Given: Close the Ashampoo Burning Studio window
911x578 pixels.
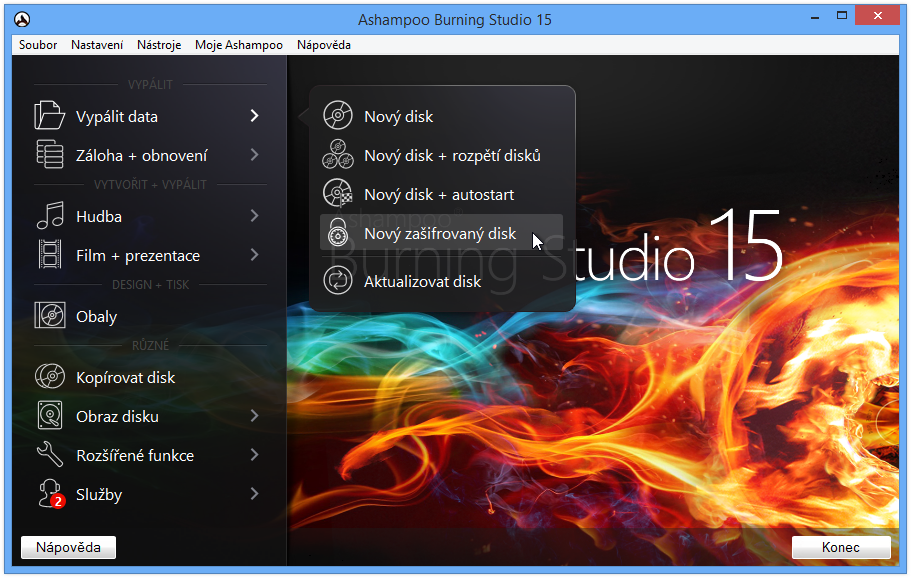Looking at the screenshot, I should point(878,16).
